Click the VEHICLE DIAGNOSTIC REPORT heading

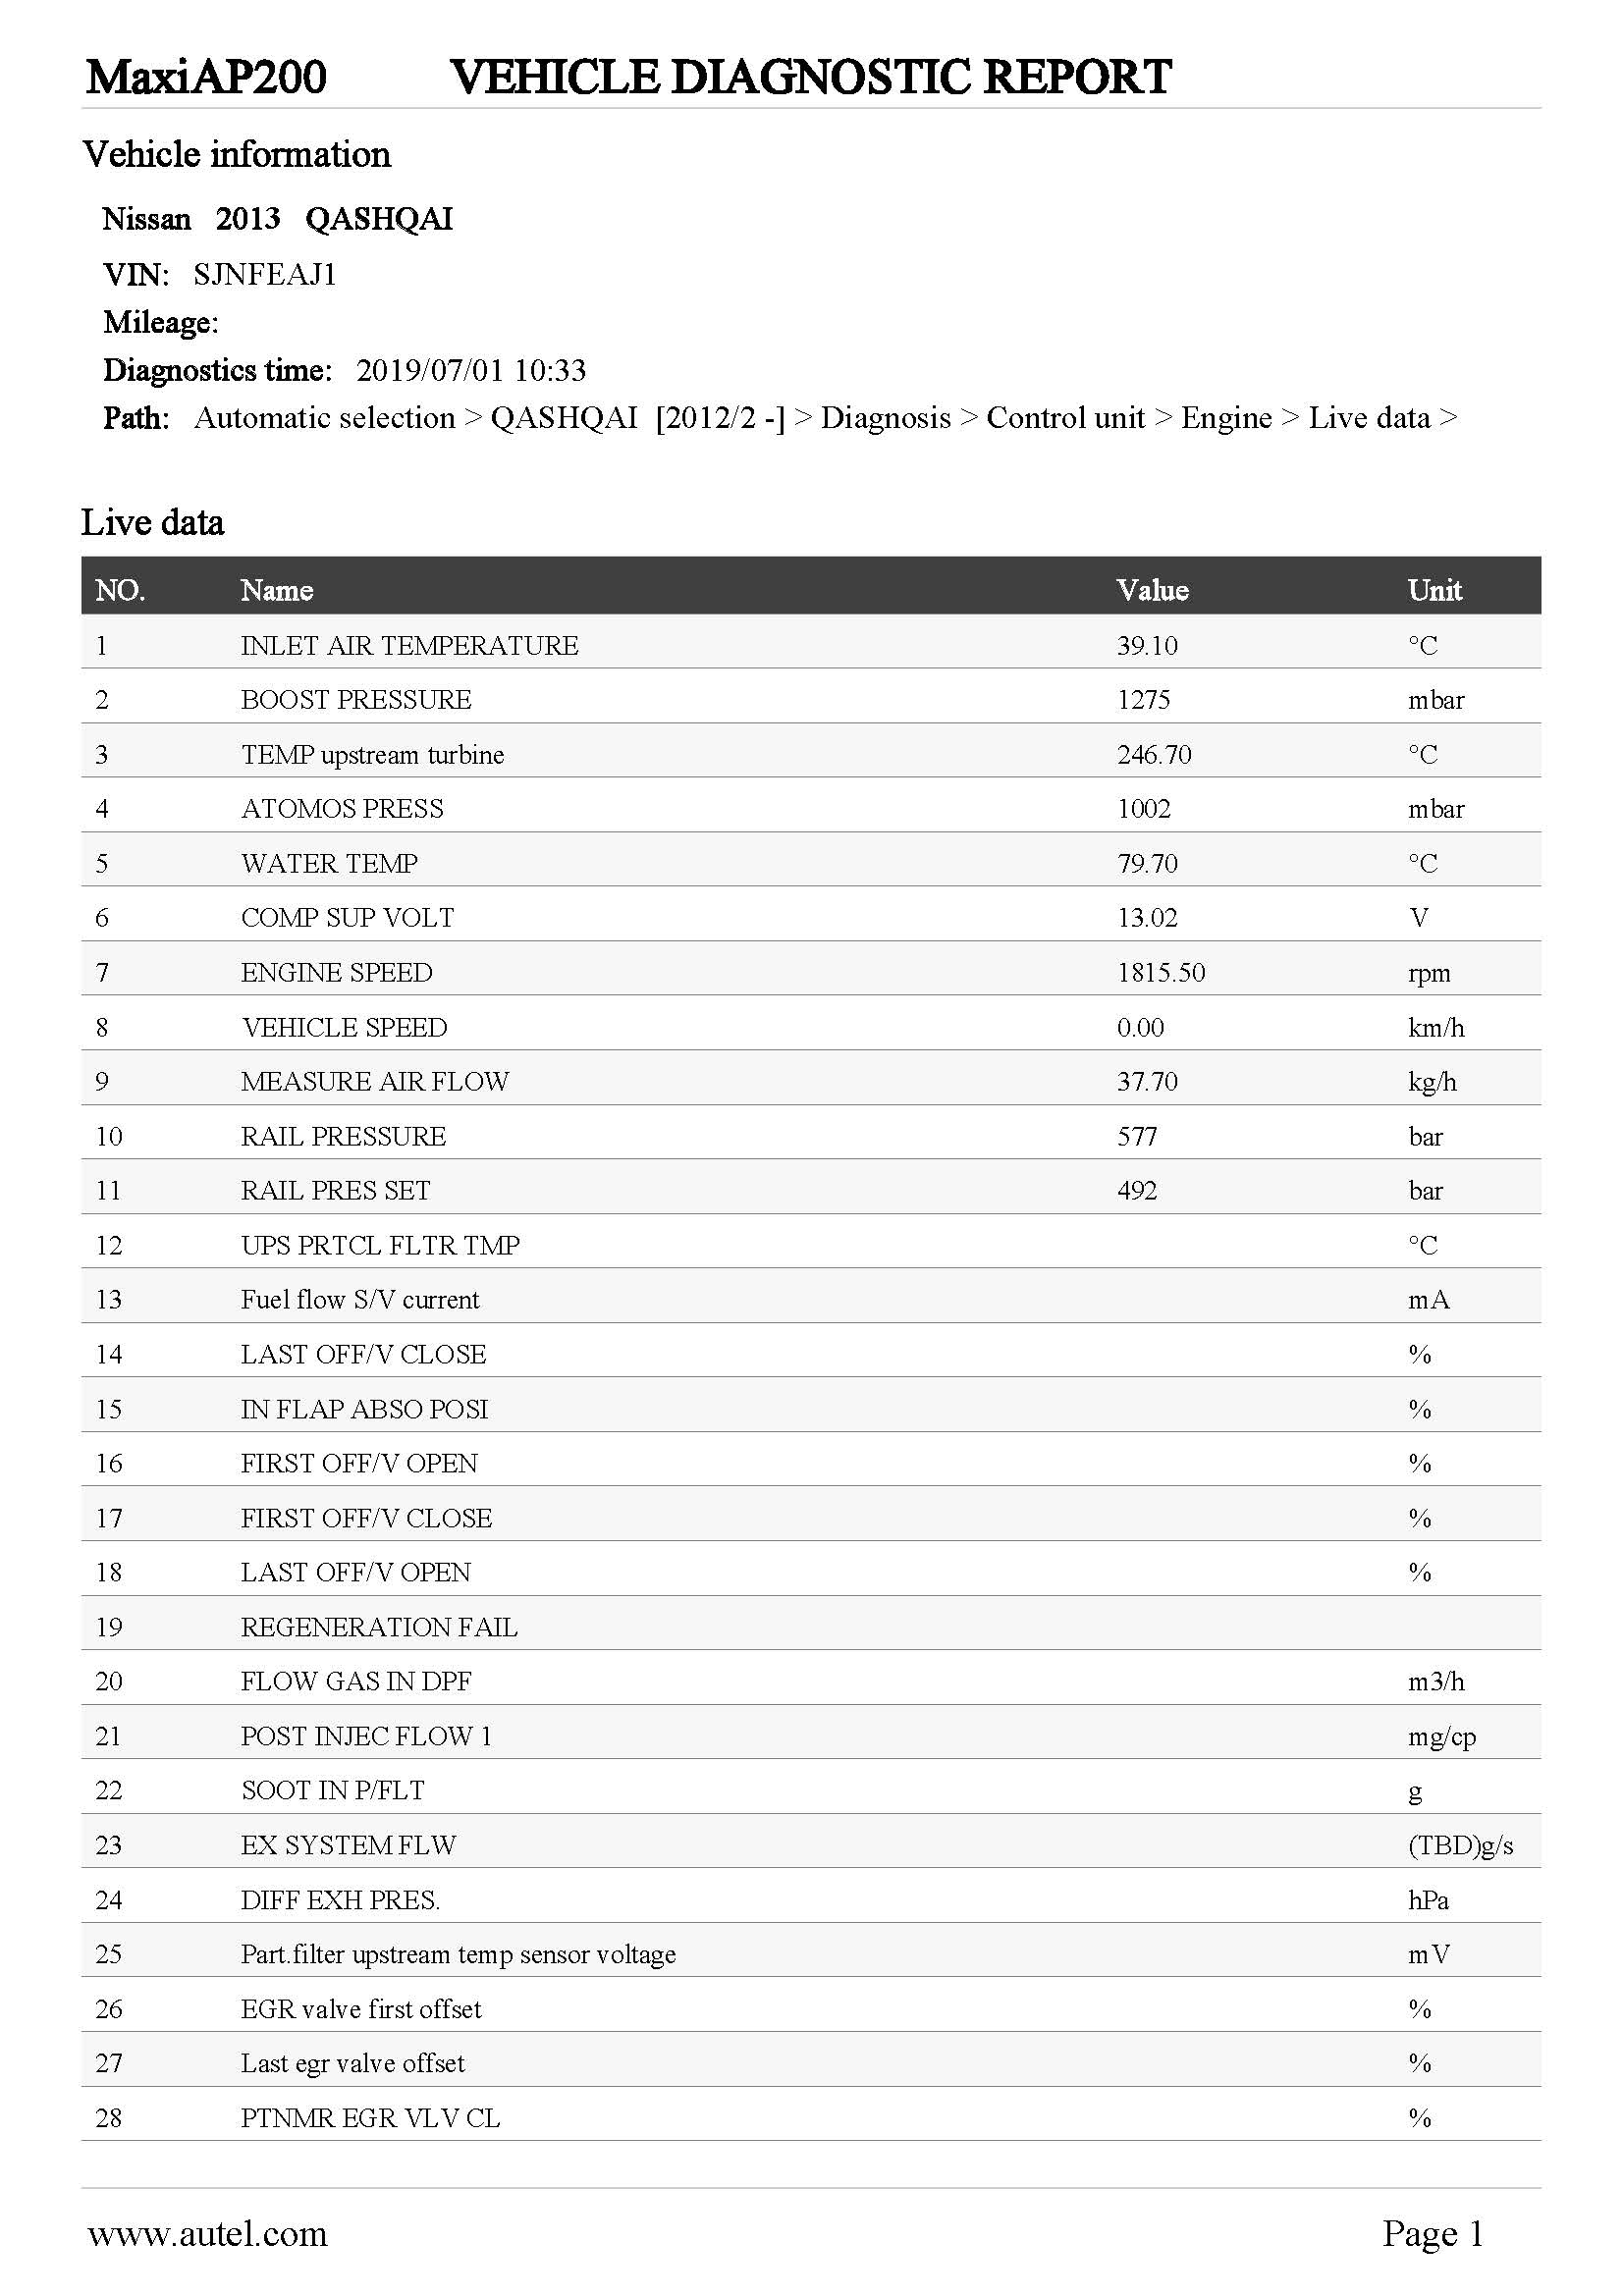click(x=810, y=77)
